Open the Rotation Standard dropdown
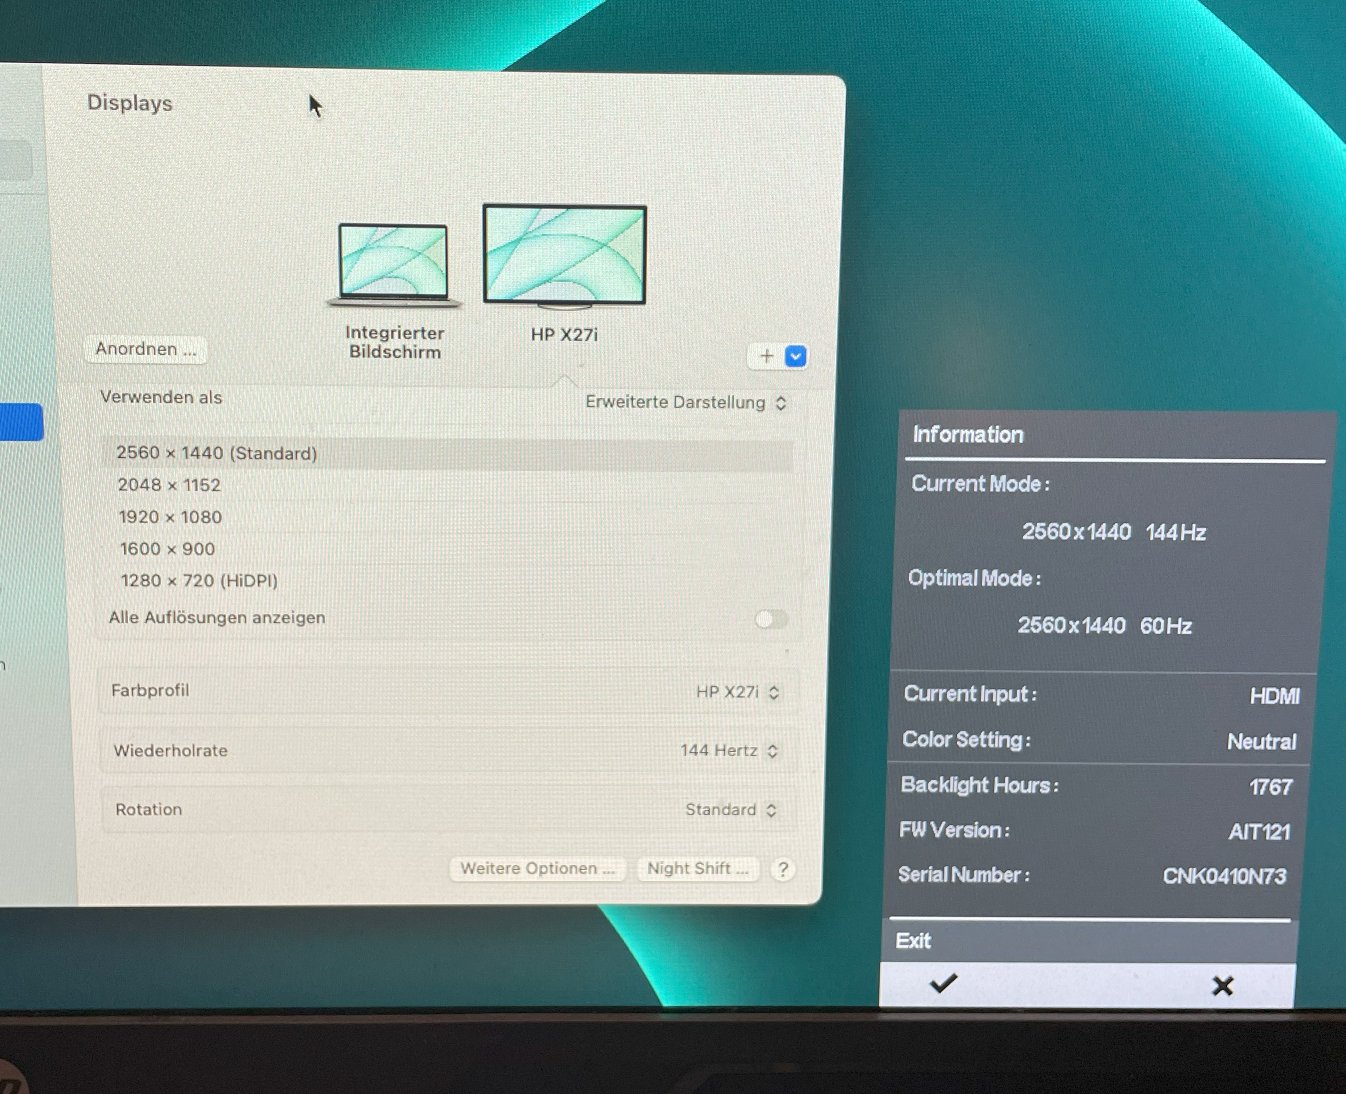Screen dimensions: 1346x1094 [x=731, y=809]
